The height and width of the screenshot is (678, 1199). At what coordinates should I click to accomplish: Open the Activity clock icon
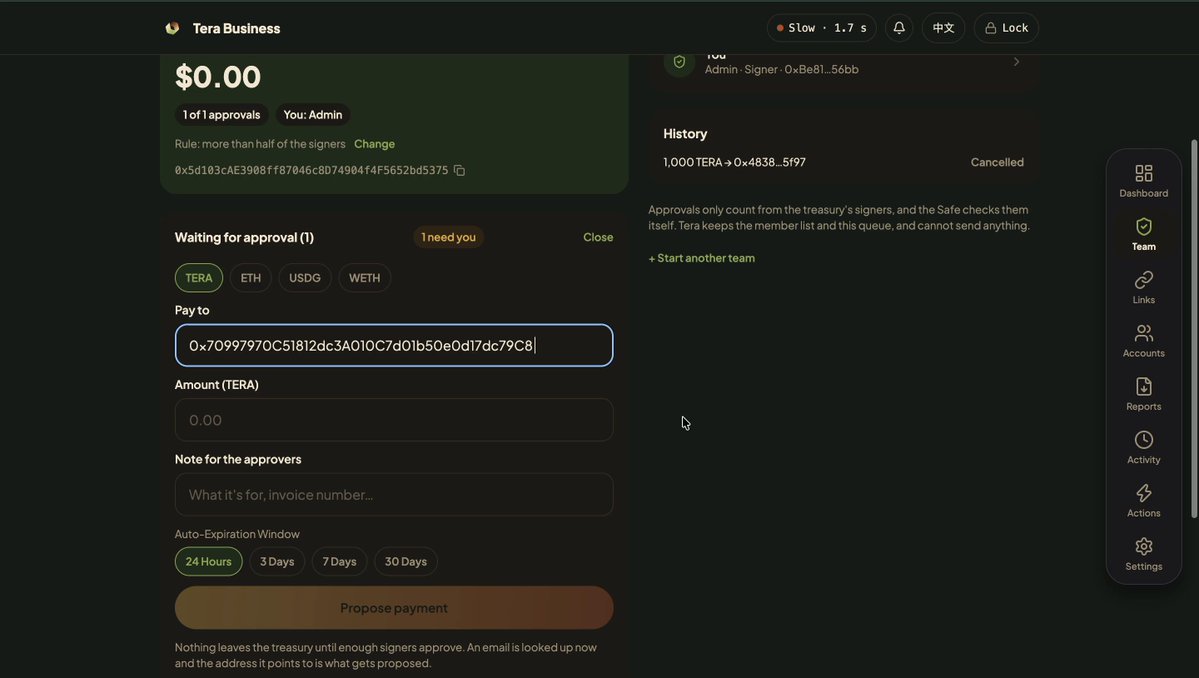1143,440
